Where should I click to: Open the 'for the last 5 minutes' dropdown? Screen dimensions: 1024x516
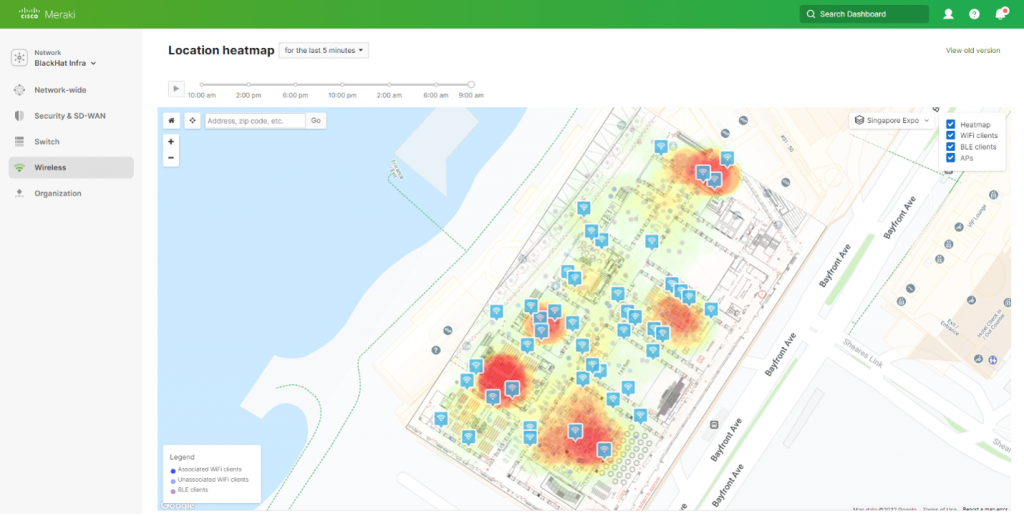(324, 50)
